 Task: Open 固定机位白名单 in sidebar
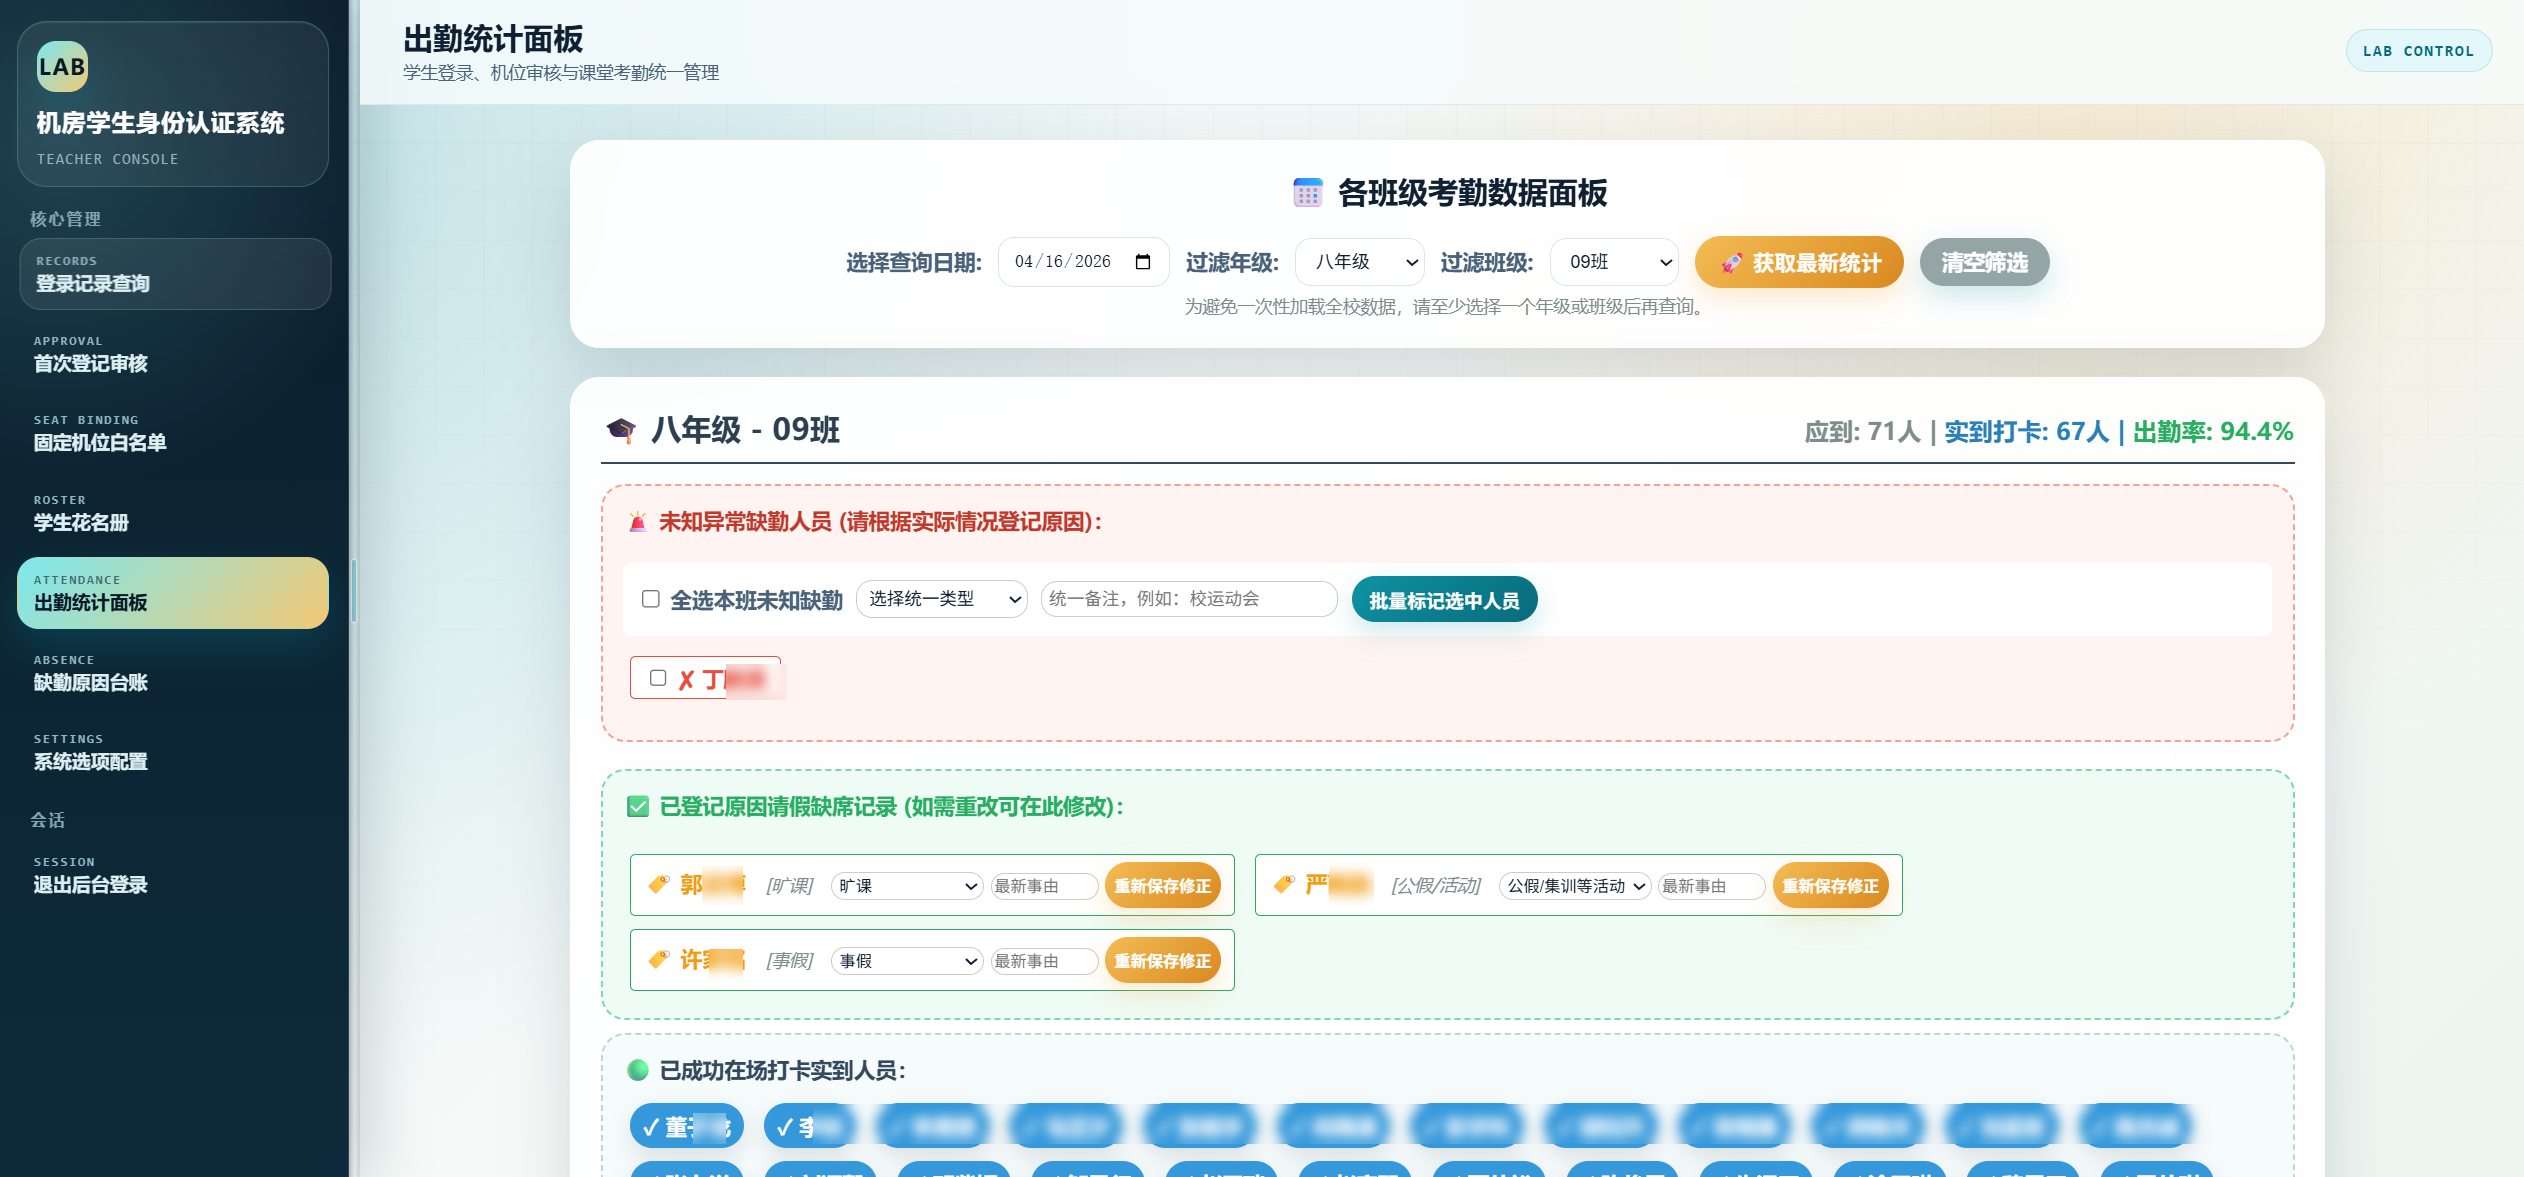175,433
